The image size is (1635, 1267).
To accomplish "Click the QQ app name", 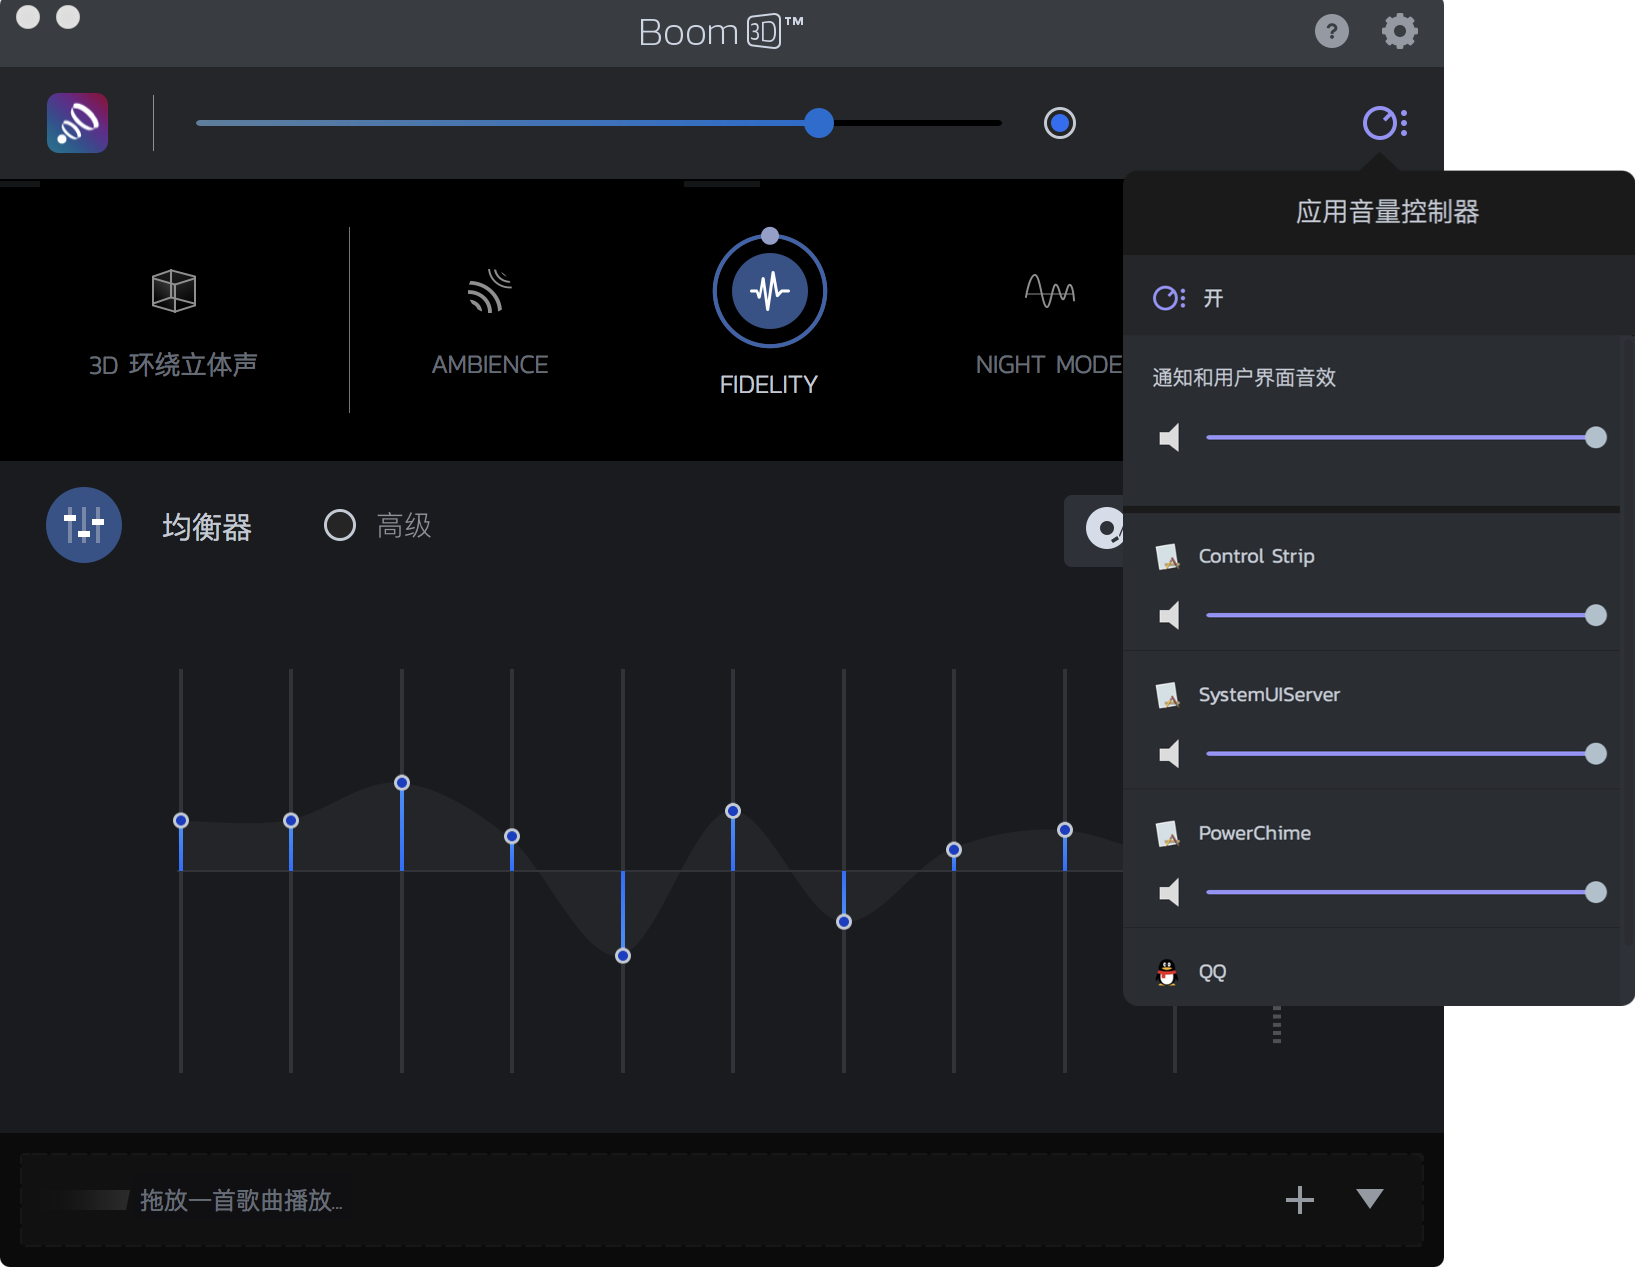I will pos(1212,972).
